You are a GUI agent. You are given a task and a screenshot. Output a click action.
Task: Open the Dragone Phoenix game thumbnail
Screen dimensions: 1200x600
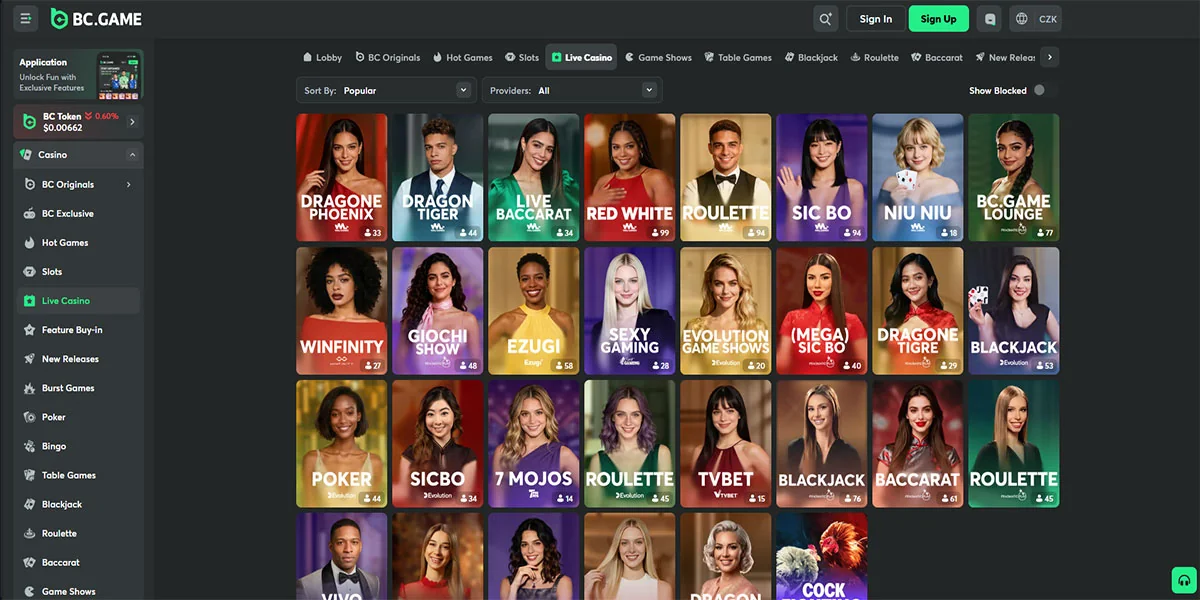[x=341, y=177]
